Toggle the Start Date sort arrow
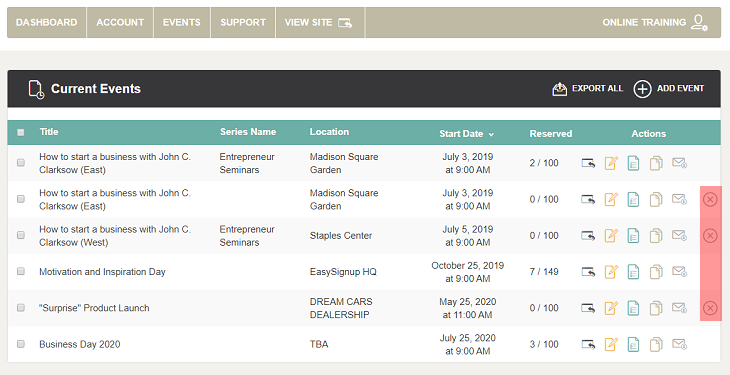 491,135
